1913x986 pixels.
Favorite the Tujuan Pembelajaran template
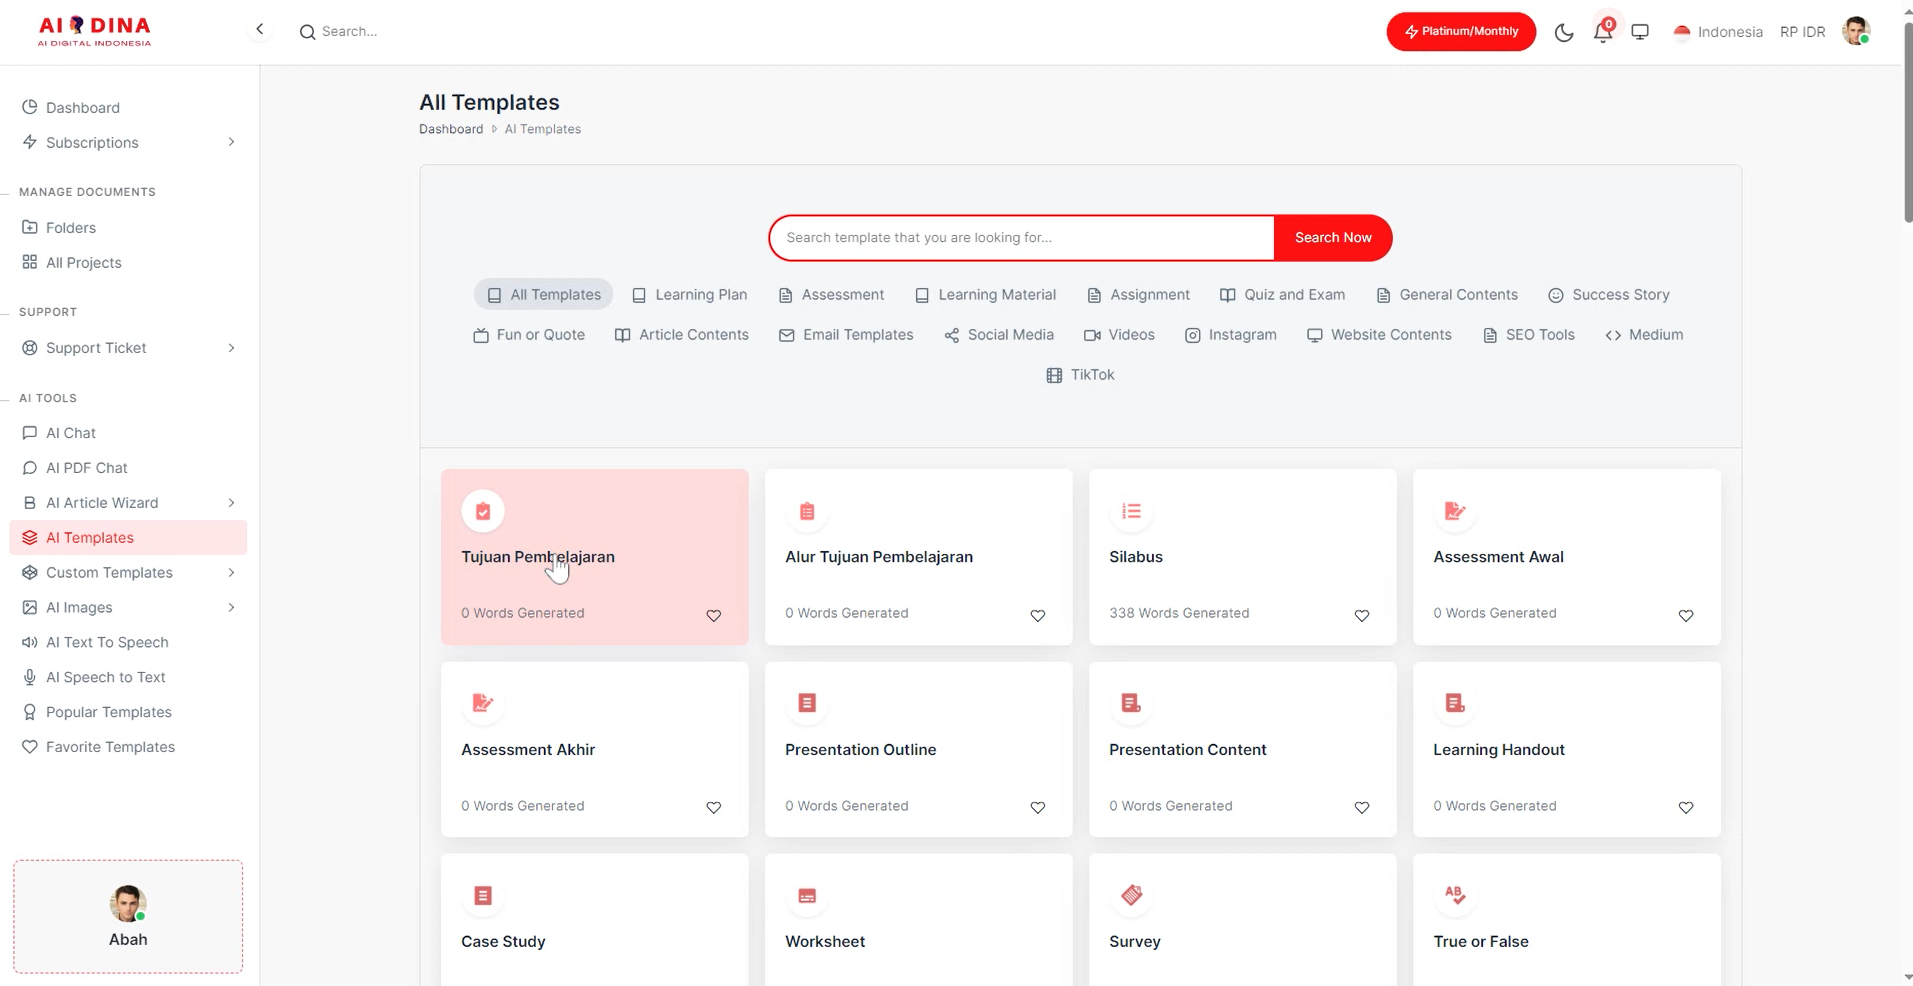[714, 616]
